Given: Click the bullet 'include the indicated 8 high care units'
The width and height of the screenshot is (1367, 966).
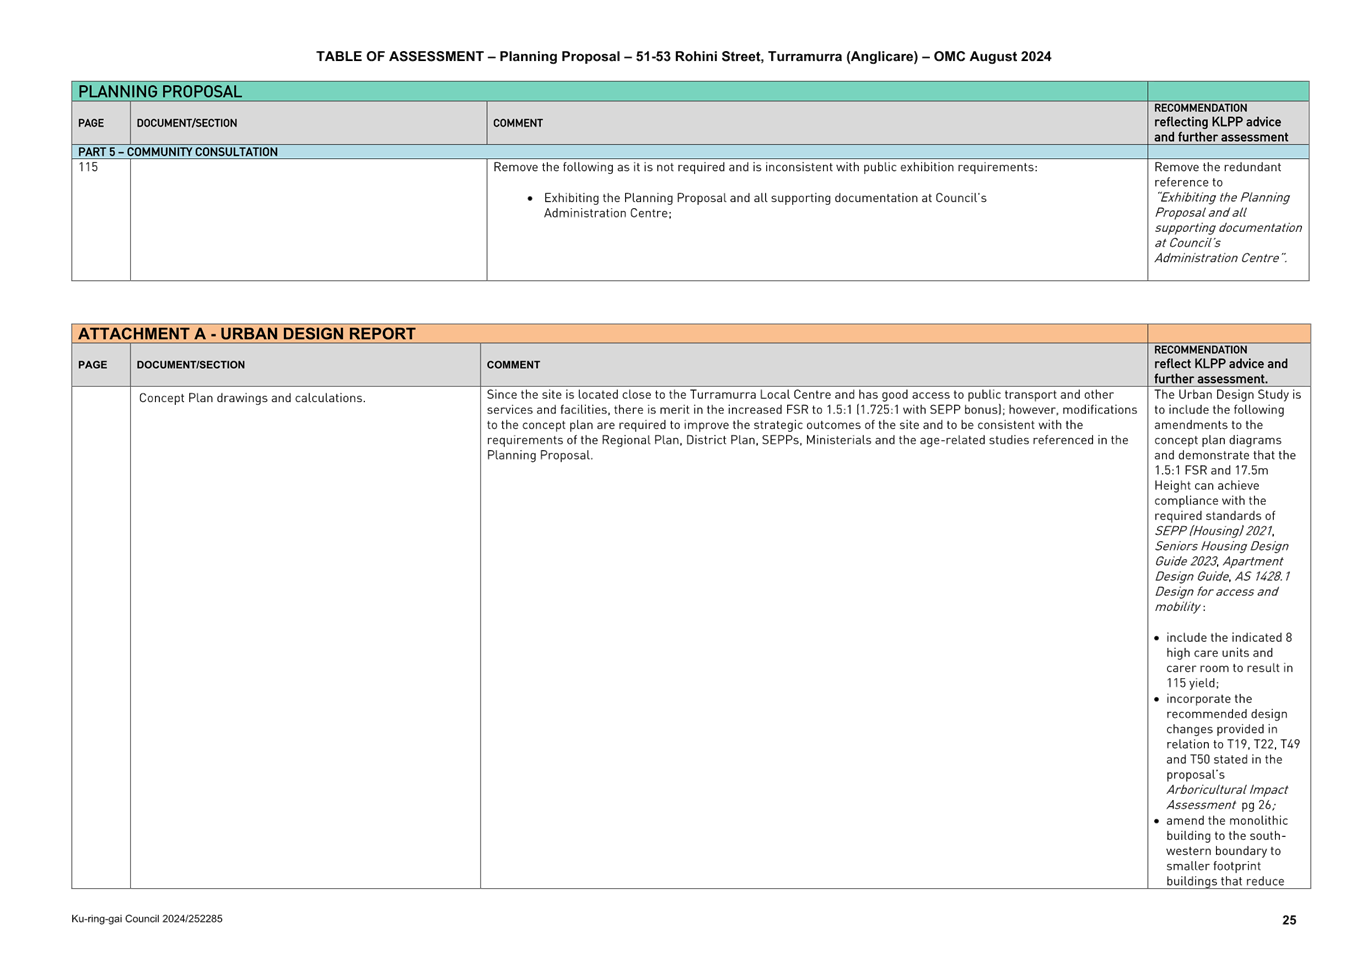Looking at the screenshot, I should tap(1229, 660).
